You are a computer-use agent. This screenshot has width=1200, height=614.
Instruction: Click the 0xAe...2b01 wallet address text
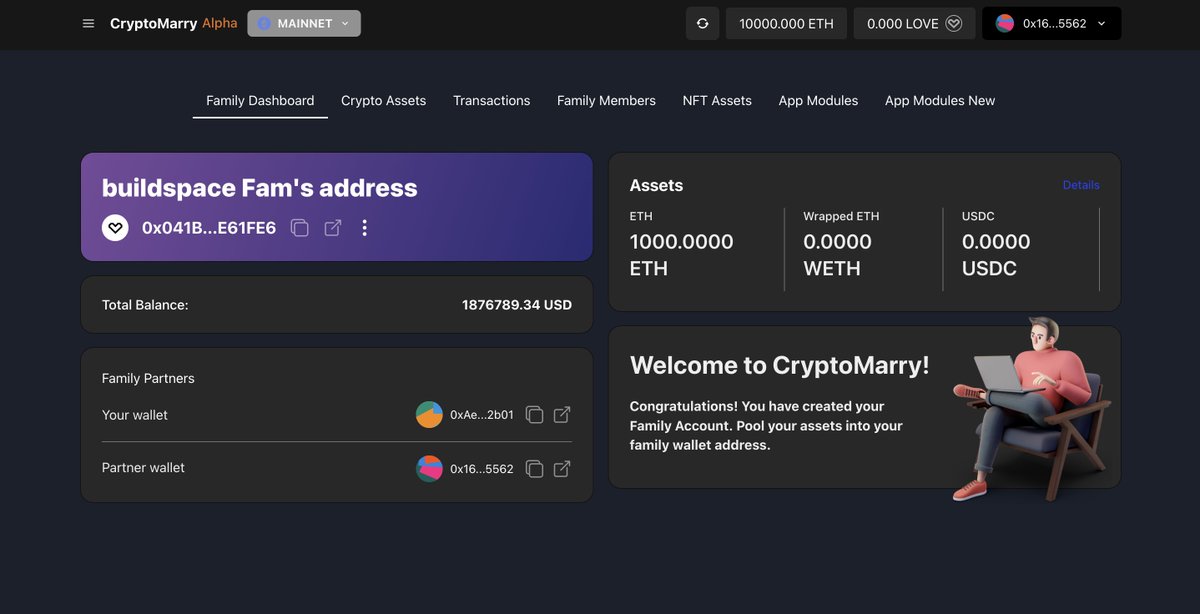[x=482, y=414]
